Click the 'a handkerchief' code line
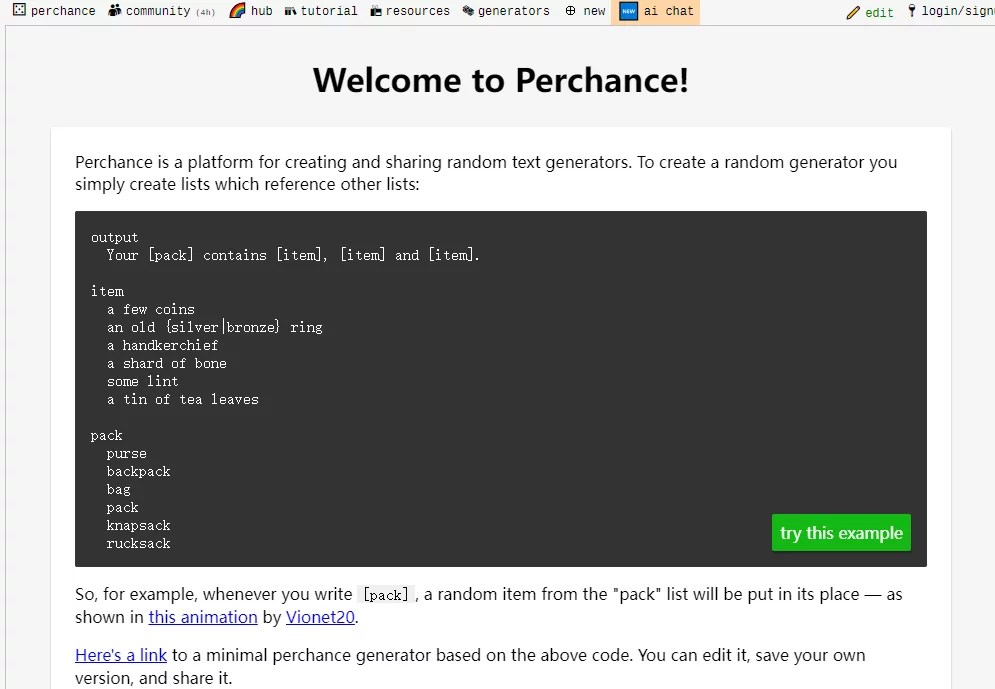The height and width of the screenshot is (689, 995). click(162, 345)
